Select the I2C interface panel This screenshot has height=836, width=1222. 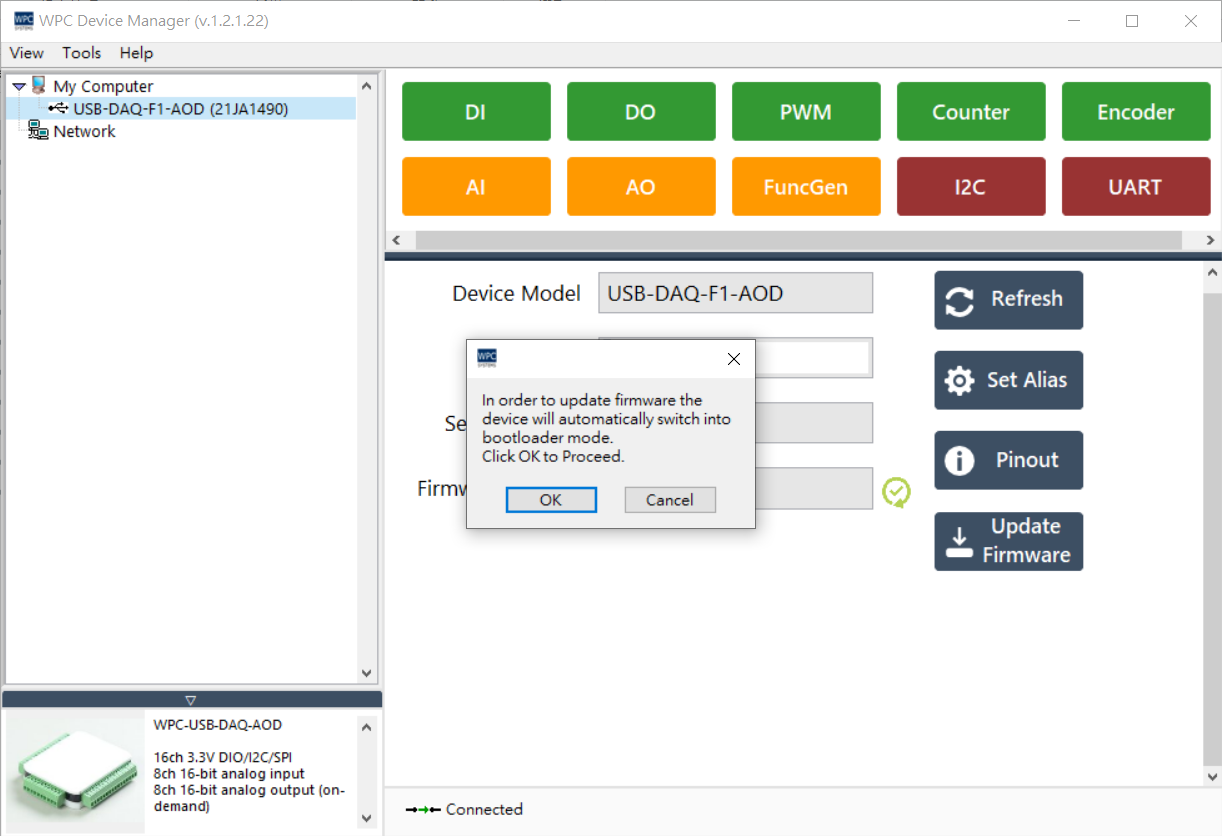[x=971, y=186]
